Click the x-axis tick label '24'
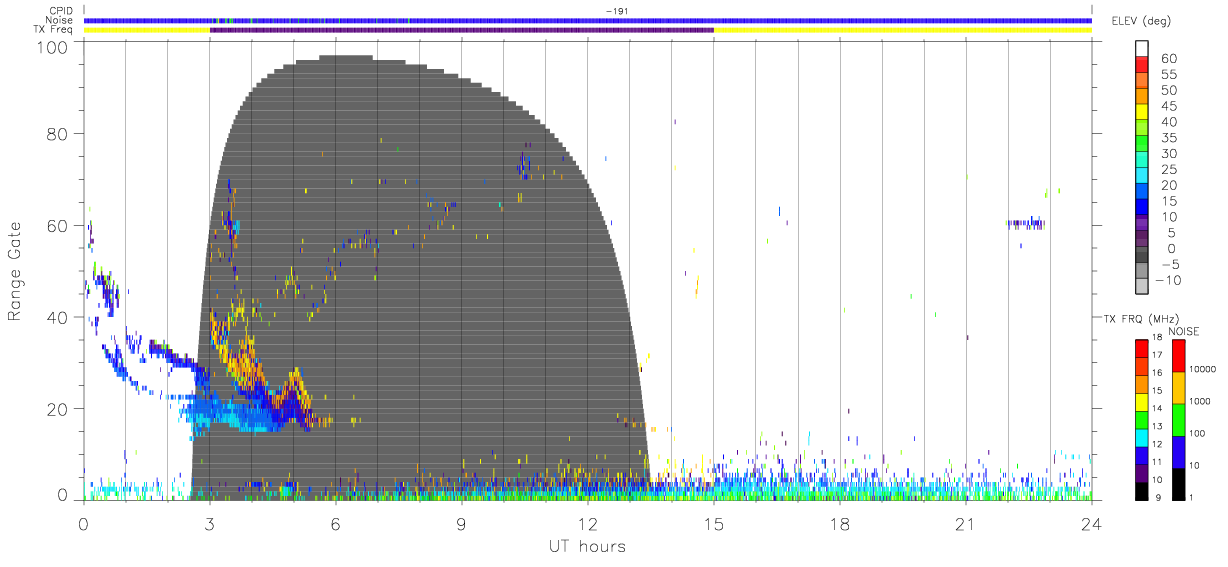 1091,524
